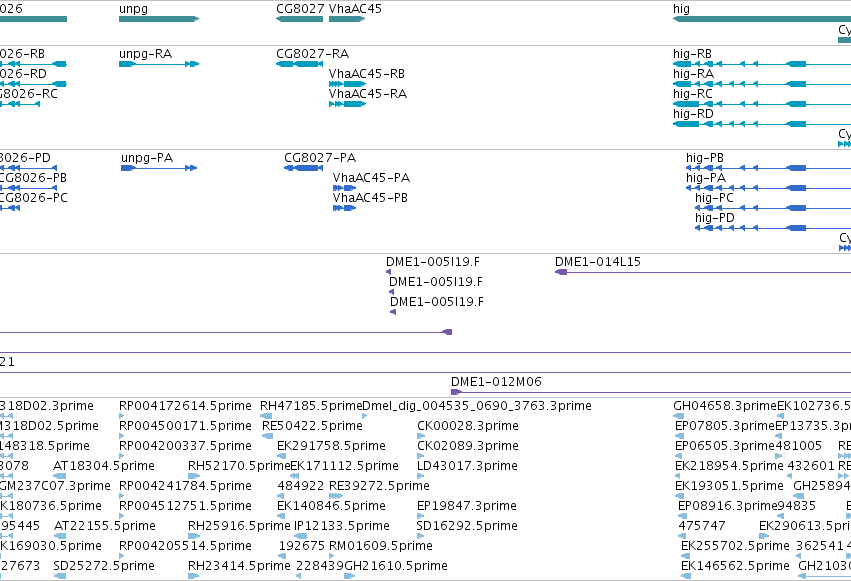Click the hig-RA transcript label
The height and width of the screenshot is (581, 851).
pyautogui.click(x=694, y=74)
